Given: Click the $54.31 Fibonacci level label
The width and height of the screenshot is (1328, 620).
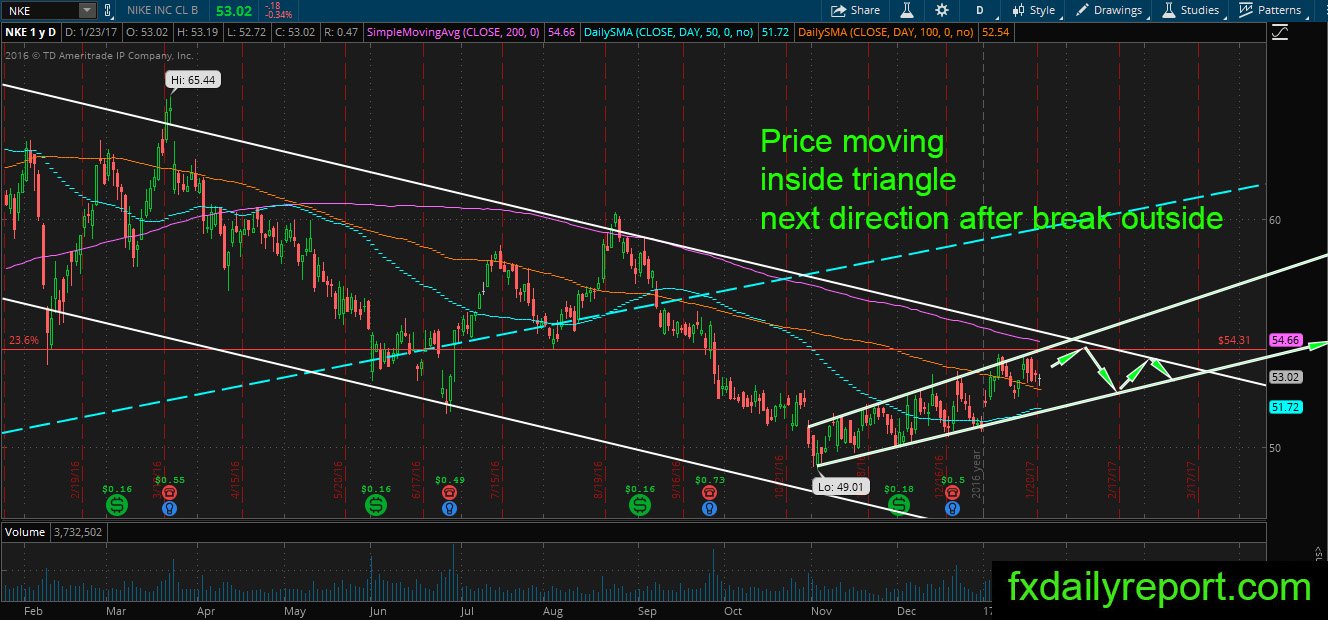Looking at the screenshot, I should point(1234,340).
